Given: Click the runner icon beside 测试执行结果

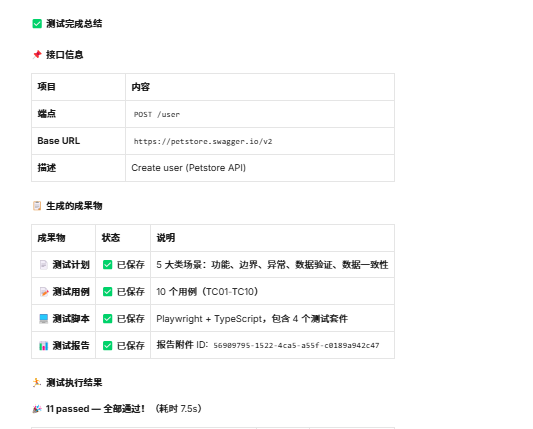Looking at the screenshot, I should 37,382.
